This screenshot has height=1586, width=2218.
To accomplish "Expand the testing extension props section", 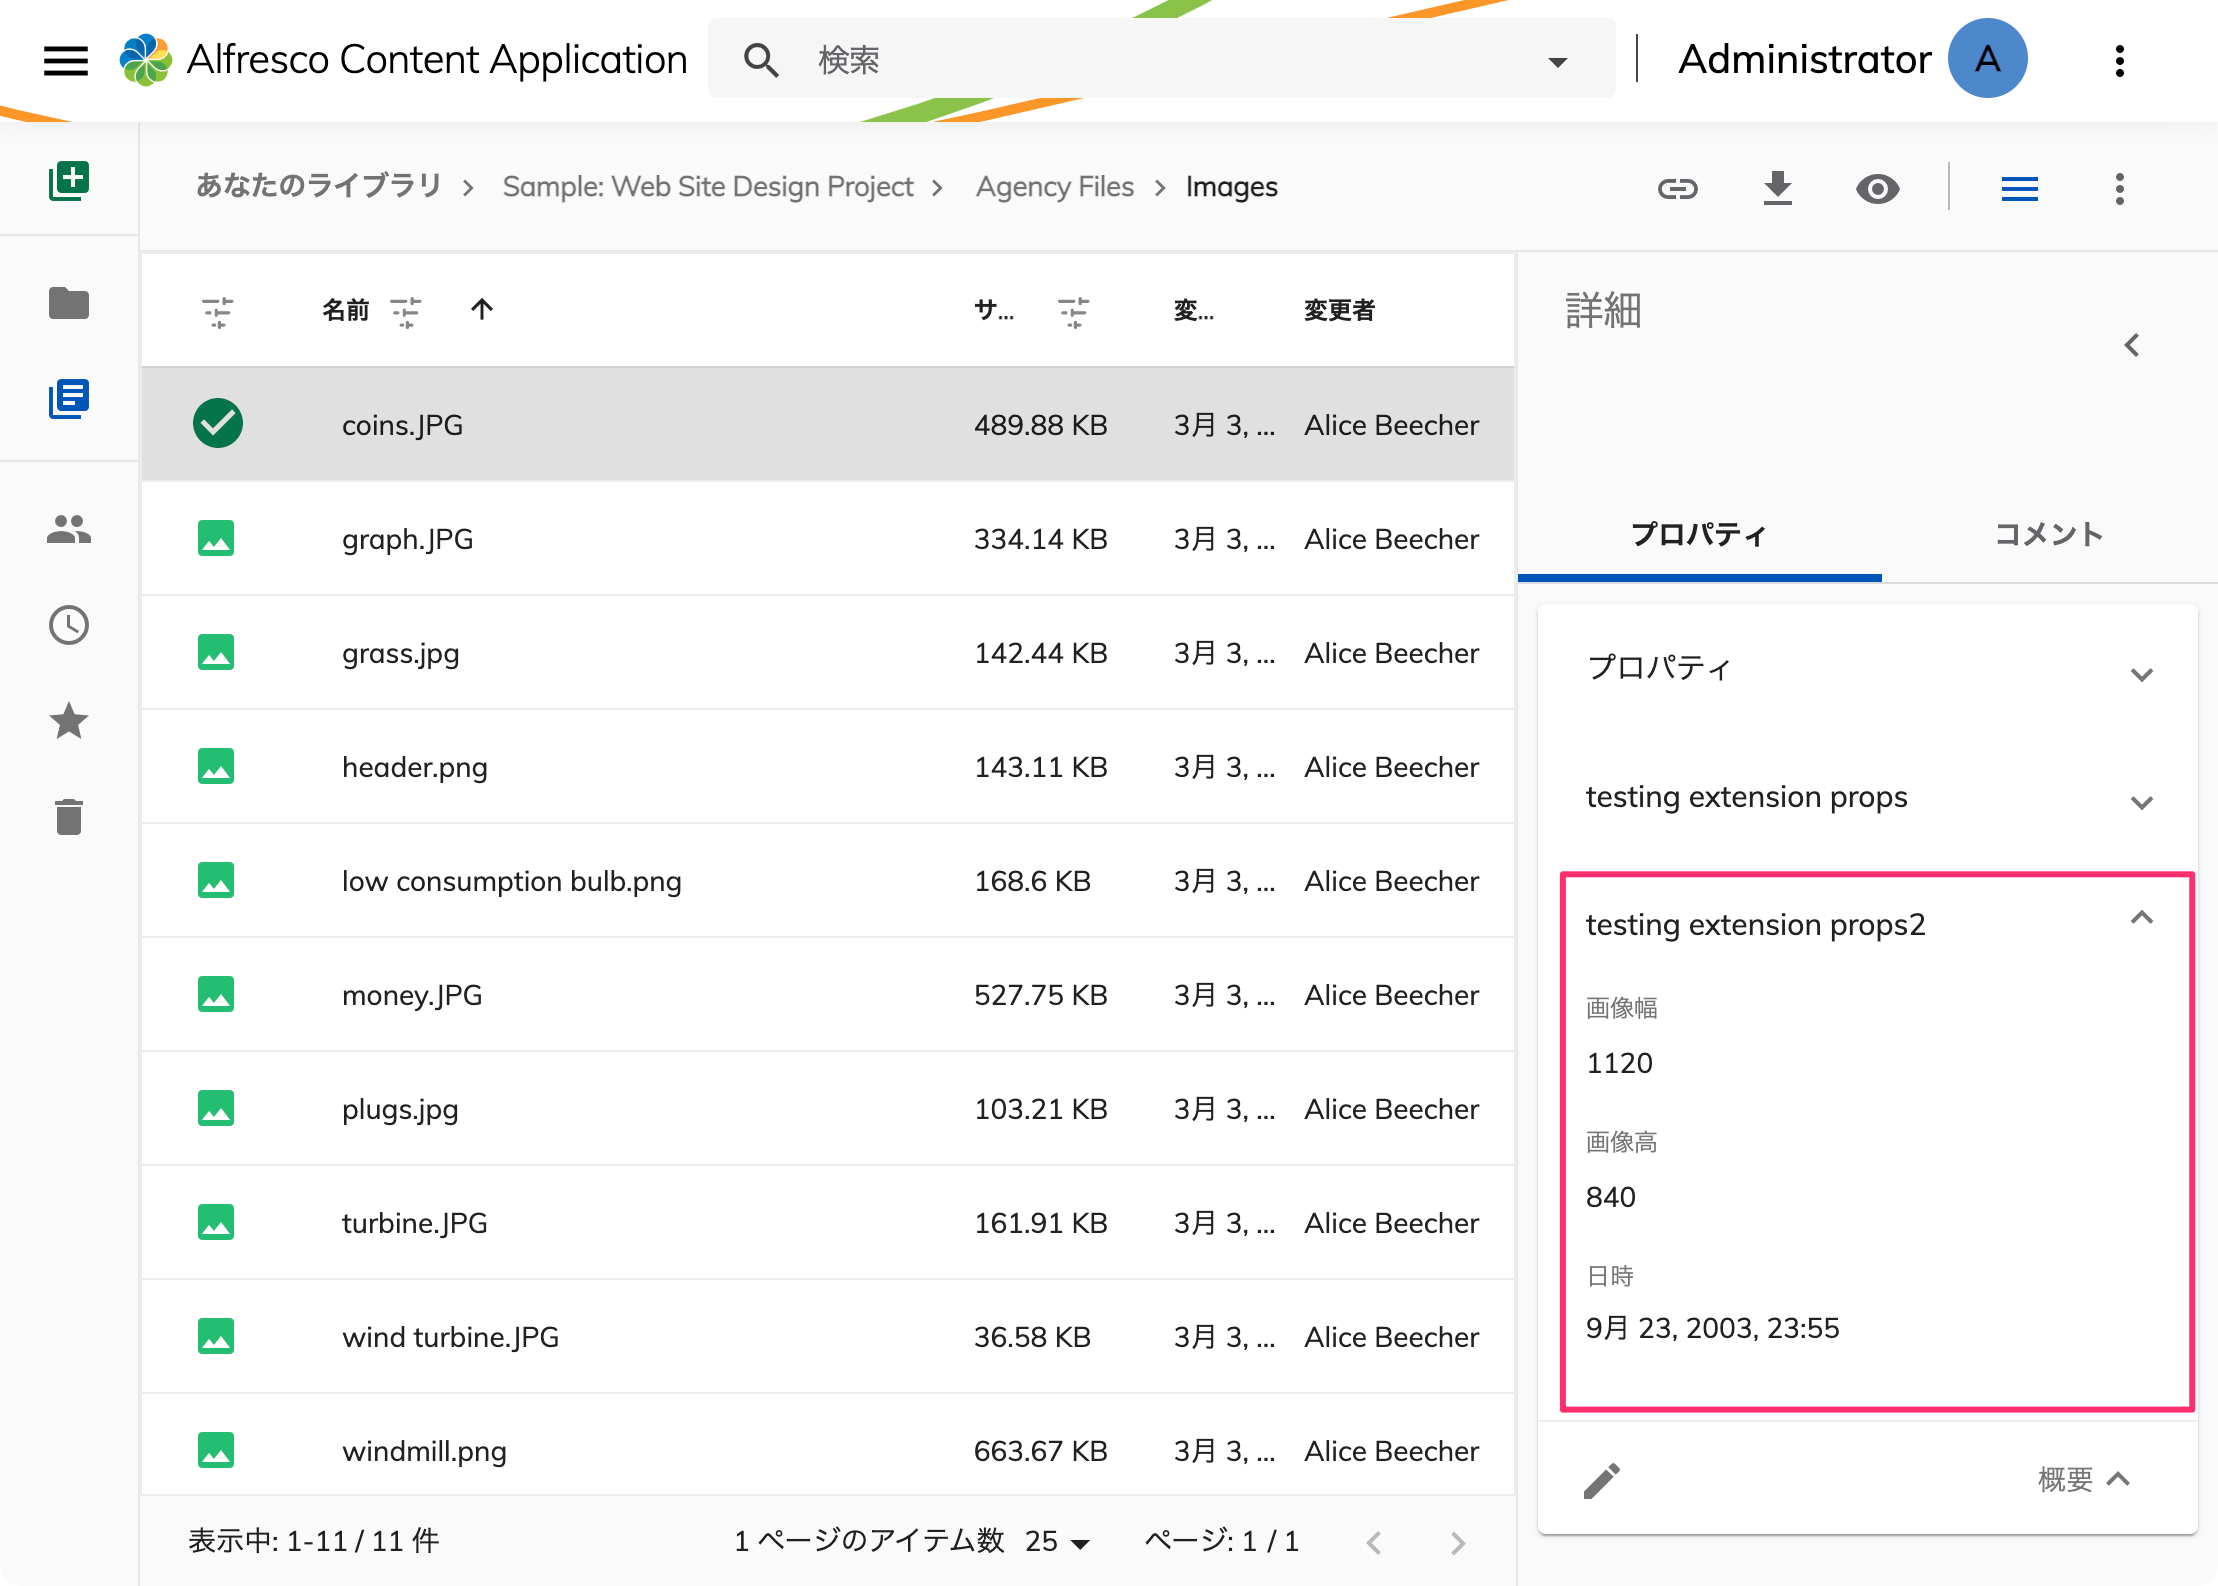I will [x=2141, y=802].
